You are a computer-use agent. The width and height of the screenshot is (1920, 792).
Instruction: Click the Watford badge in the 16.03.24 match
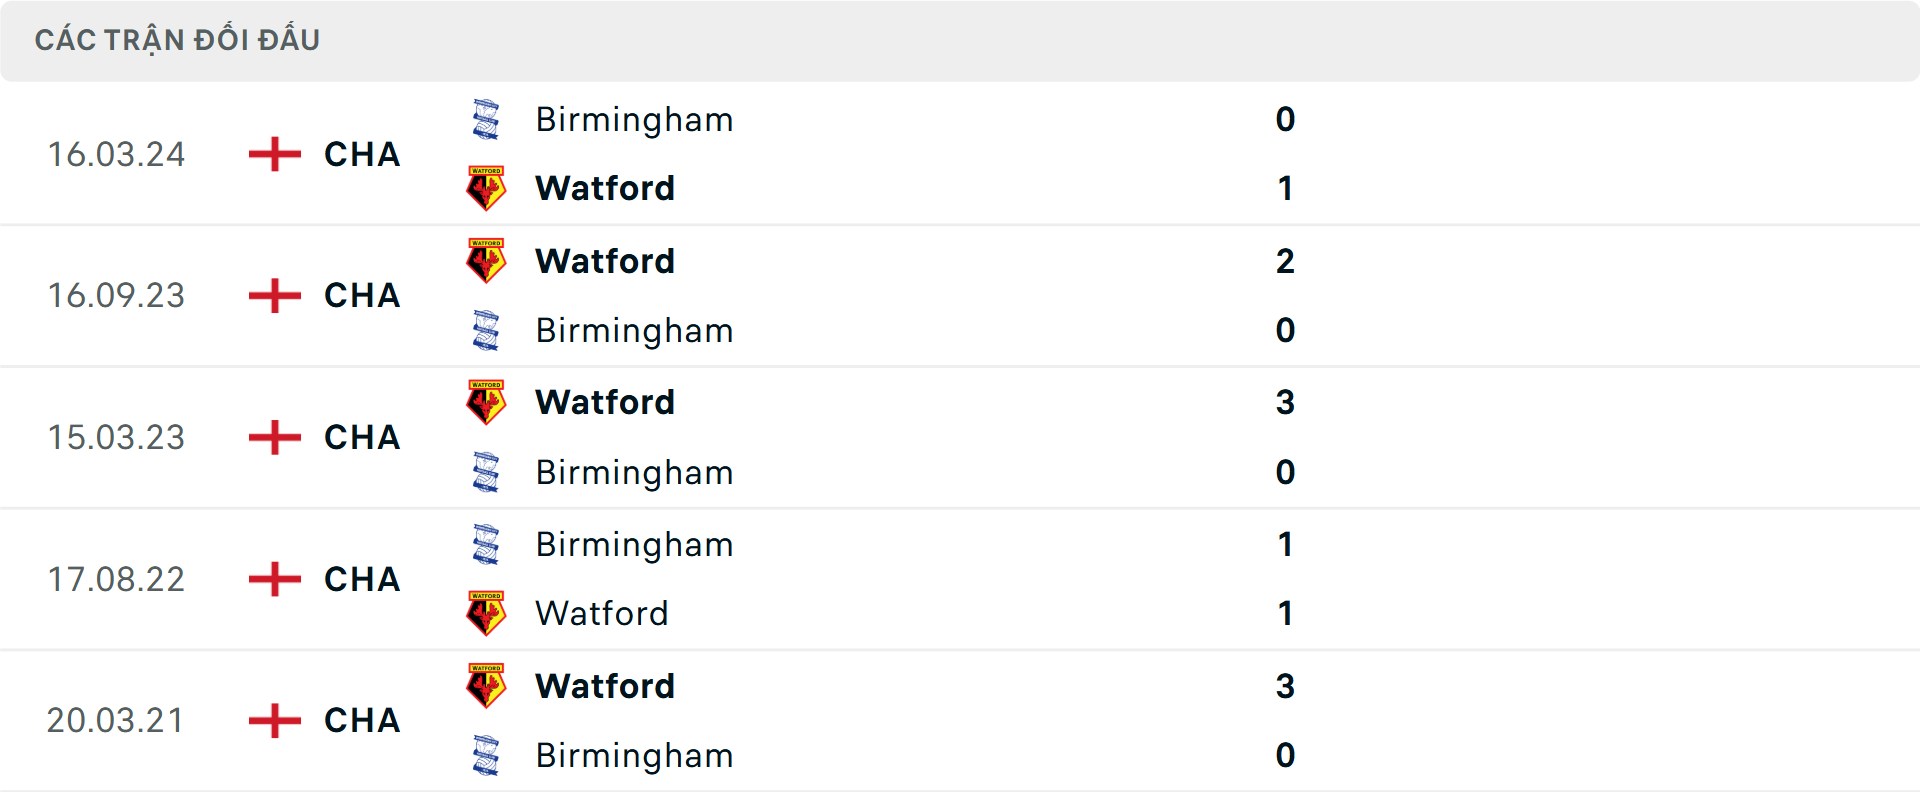click(x=486, y=188)
